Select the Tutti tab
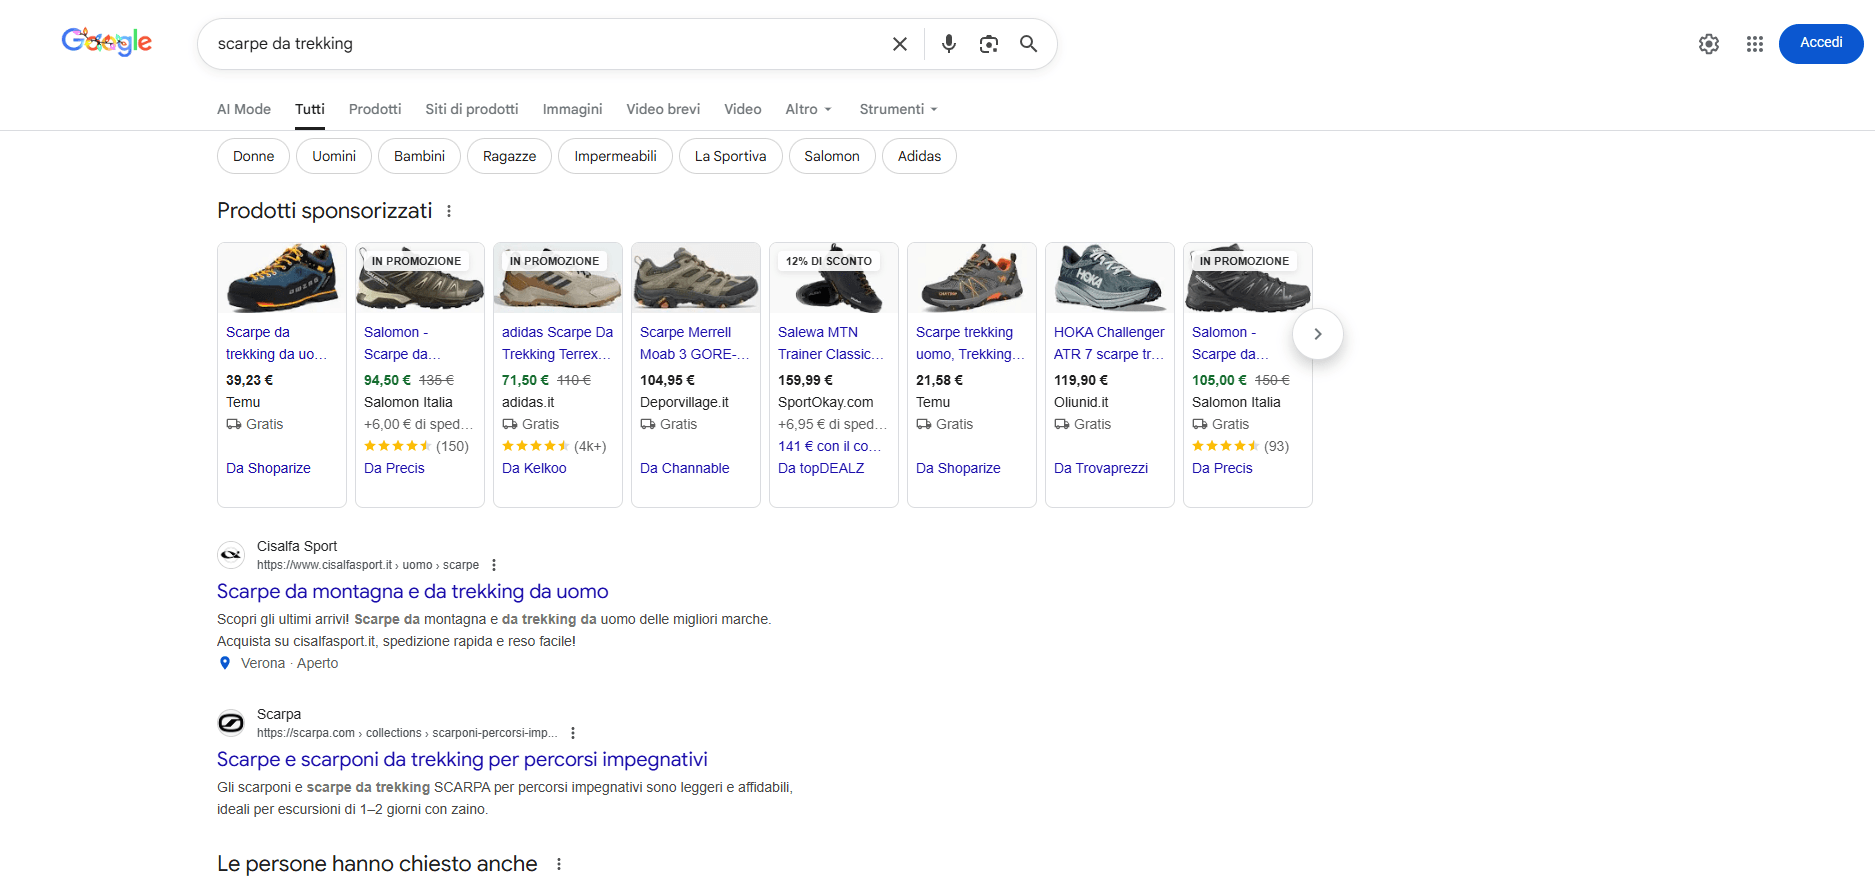1875x888 pixels. click(310, 109)
